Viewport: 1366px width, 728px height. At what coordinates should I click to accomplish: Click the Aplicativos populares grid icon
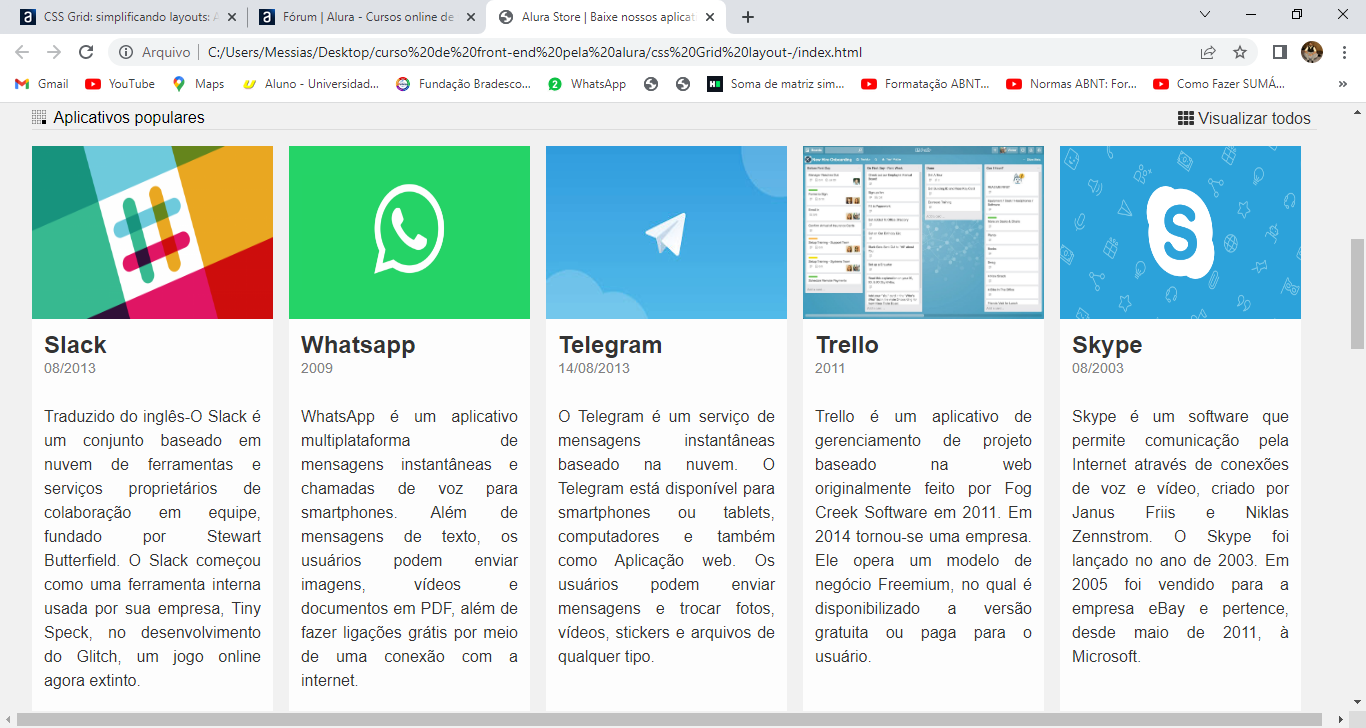tap(40, 117)
